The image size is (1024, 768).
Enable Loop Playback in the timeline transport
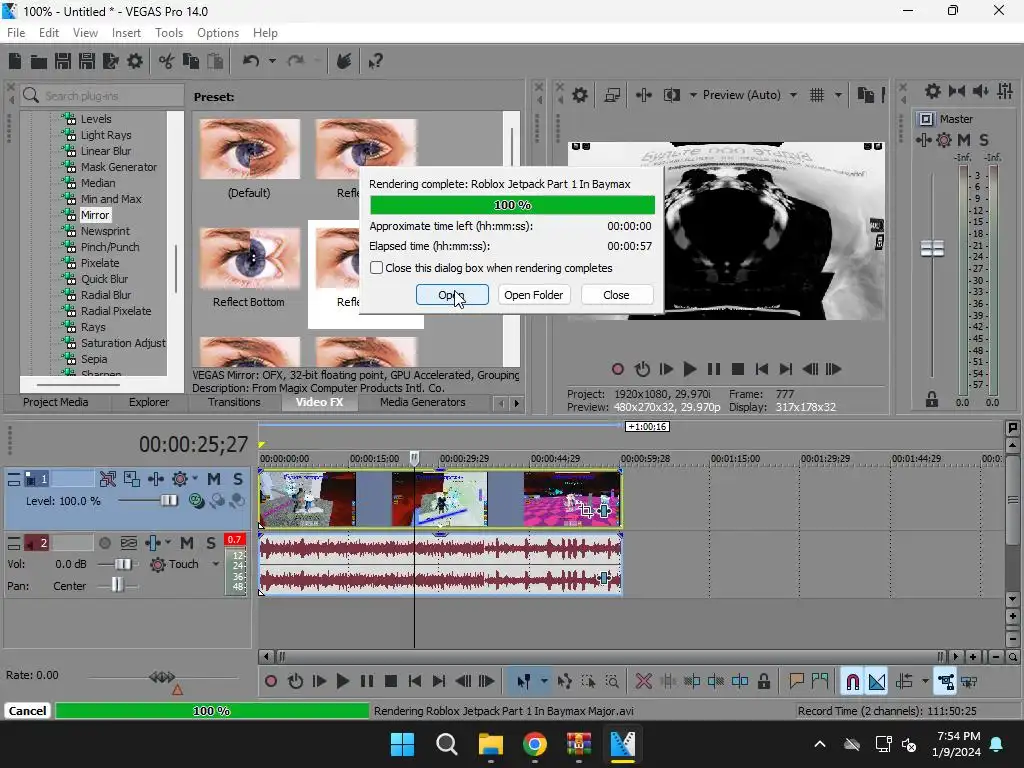pyautogui.click(x=295, y=682)
